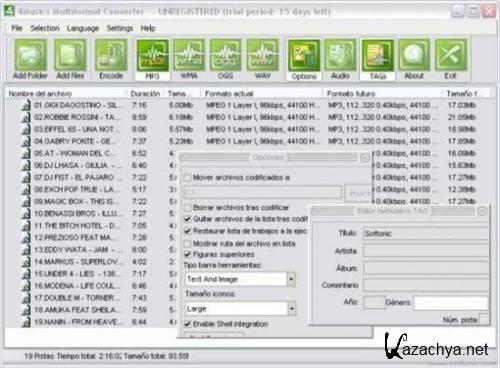
Task: Select the WMA output format icon
Action: pos(189,59)
